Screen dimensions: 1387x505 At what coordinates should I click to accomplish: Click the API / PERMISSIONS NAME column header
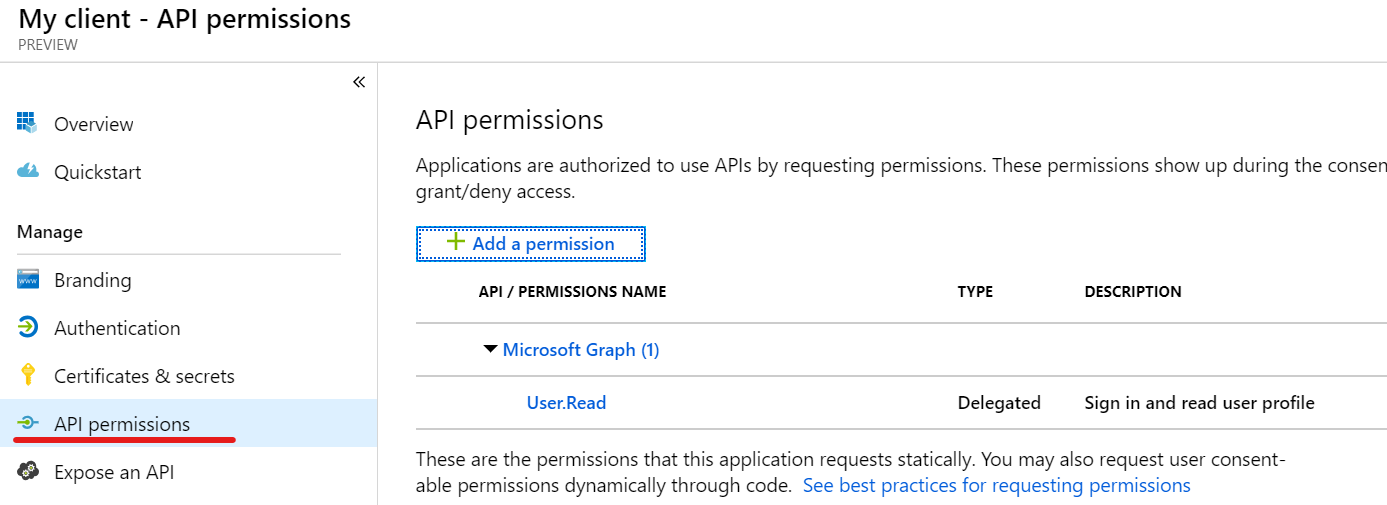pyautogui.click(x=572, y=292)
